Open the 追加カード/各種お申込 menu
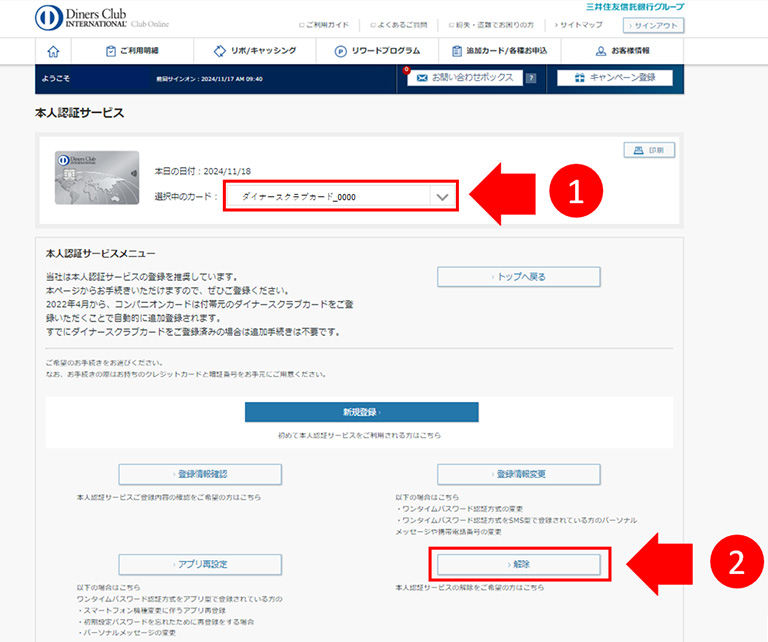Image resolution: width=768 pixels, height=642 pixels. tap(499, 50)
